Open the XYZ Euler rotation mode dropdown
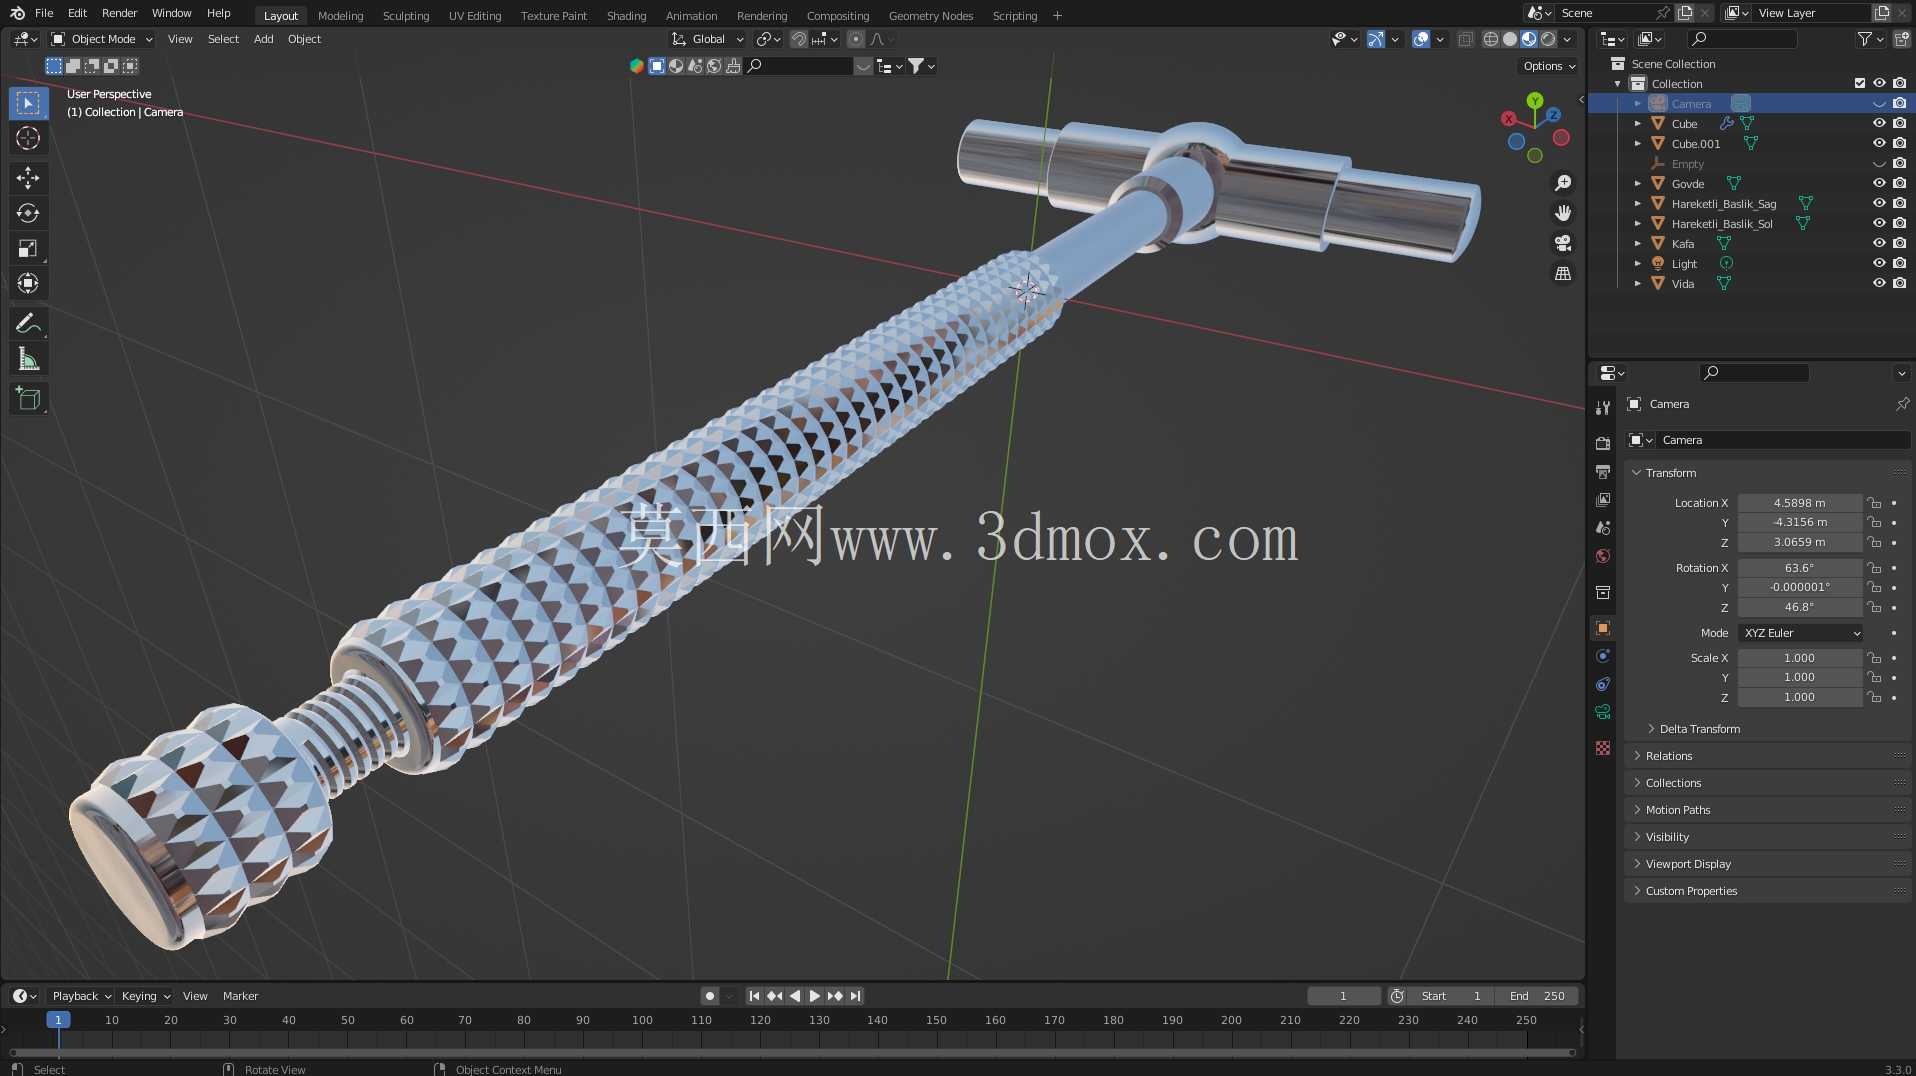1916x1076 pixels. (x=1801, y=633)
